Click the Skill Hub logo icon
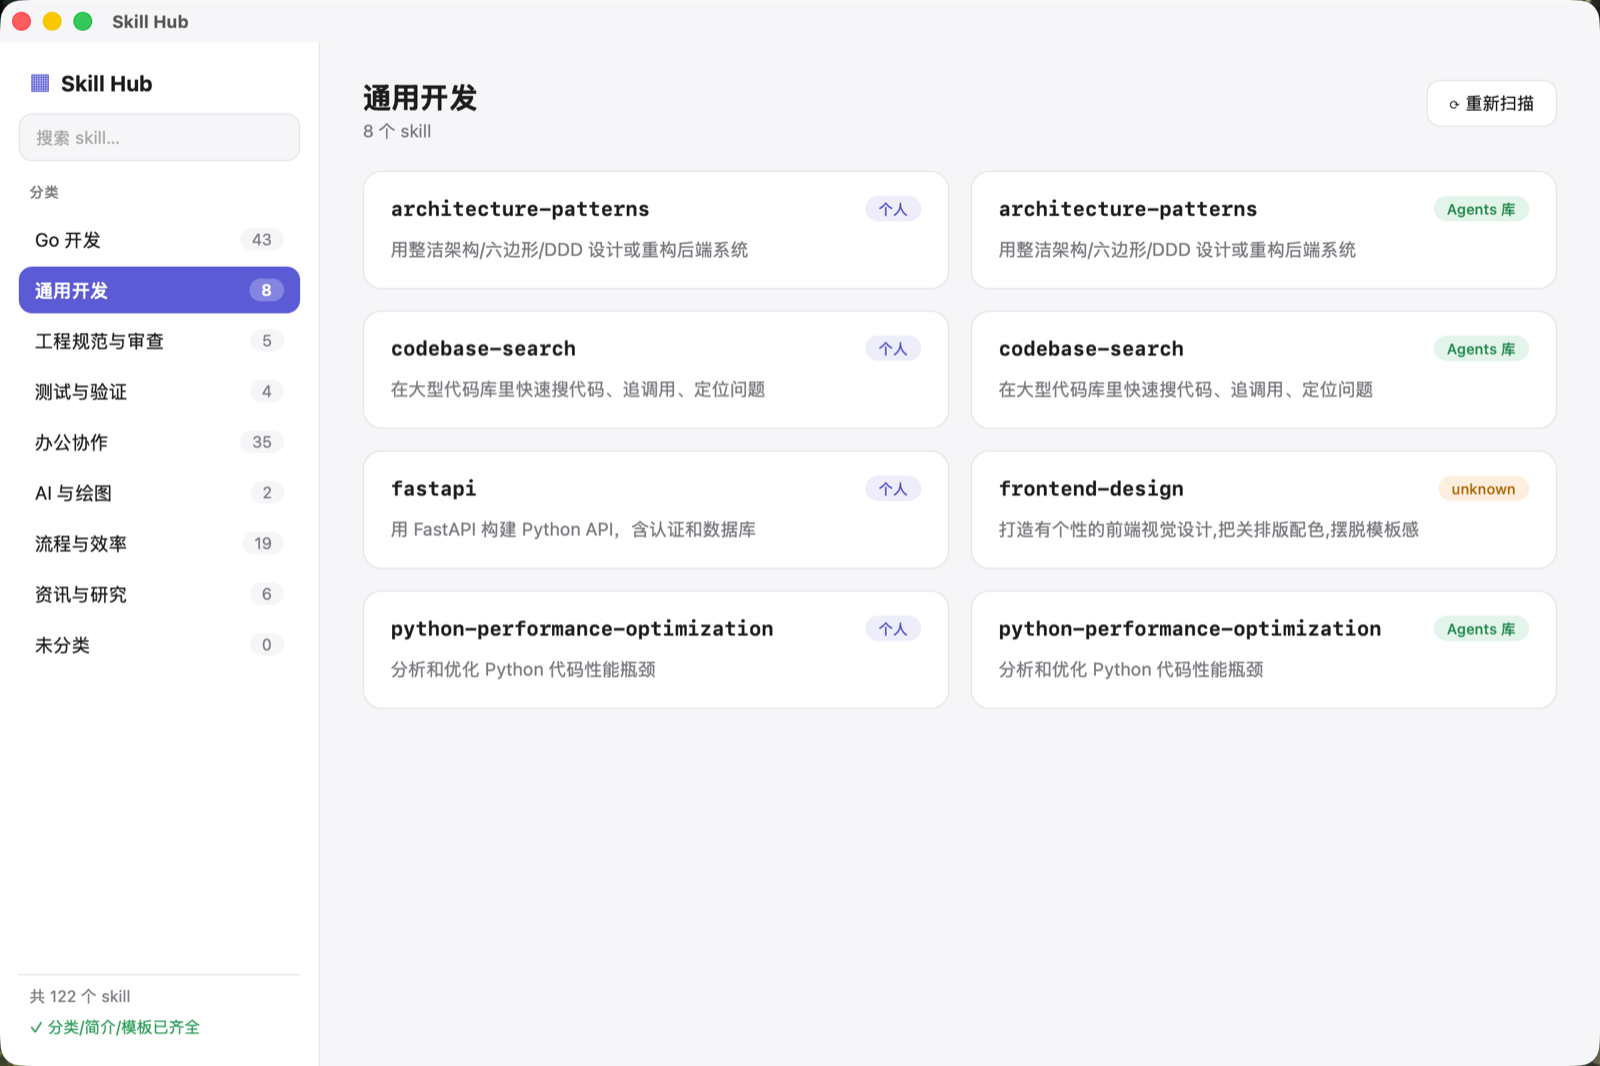Viewport: 1600px width, 1066px height. (x=40, y=83)
